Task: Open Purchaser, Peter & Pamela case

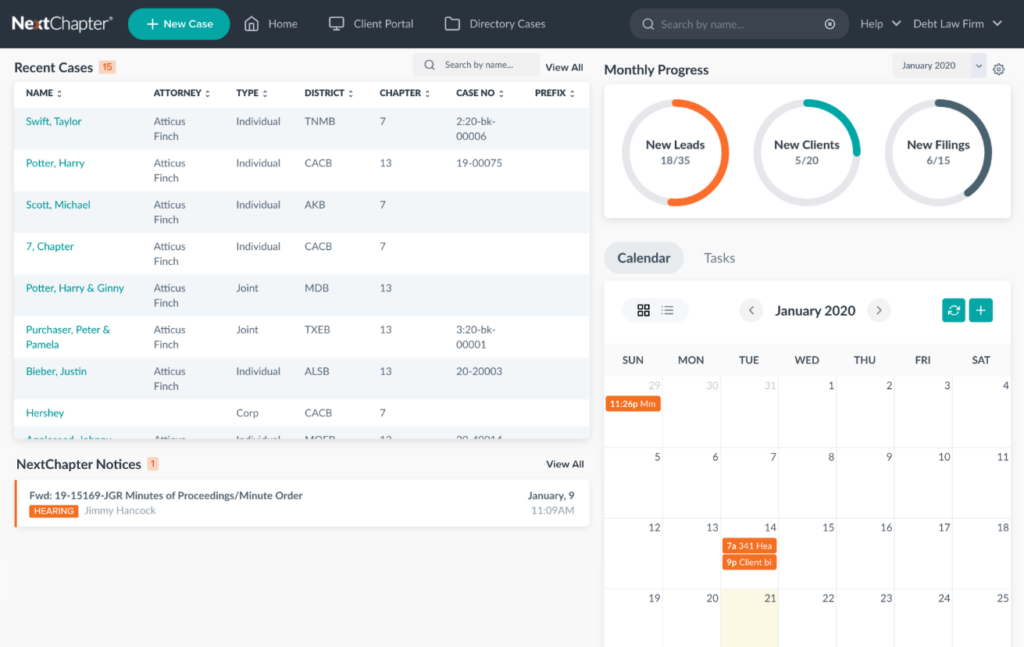Action: (x=68, y=337)
